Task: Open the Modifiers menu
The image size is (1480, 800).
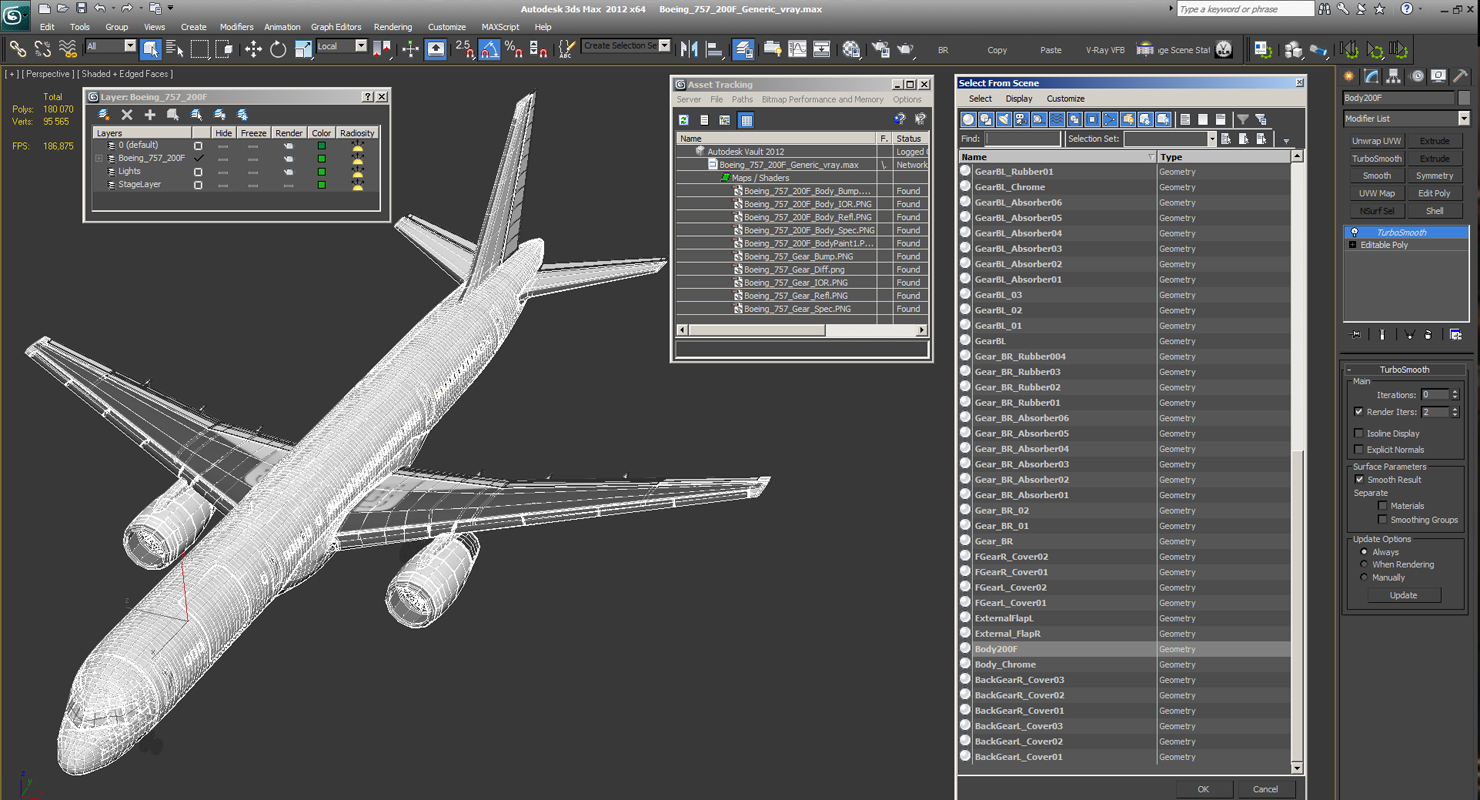Action: (x=236, y=27)
